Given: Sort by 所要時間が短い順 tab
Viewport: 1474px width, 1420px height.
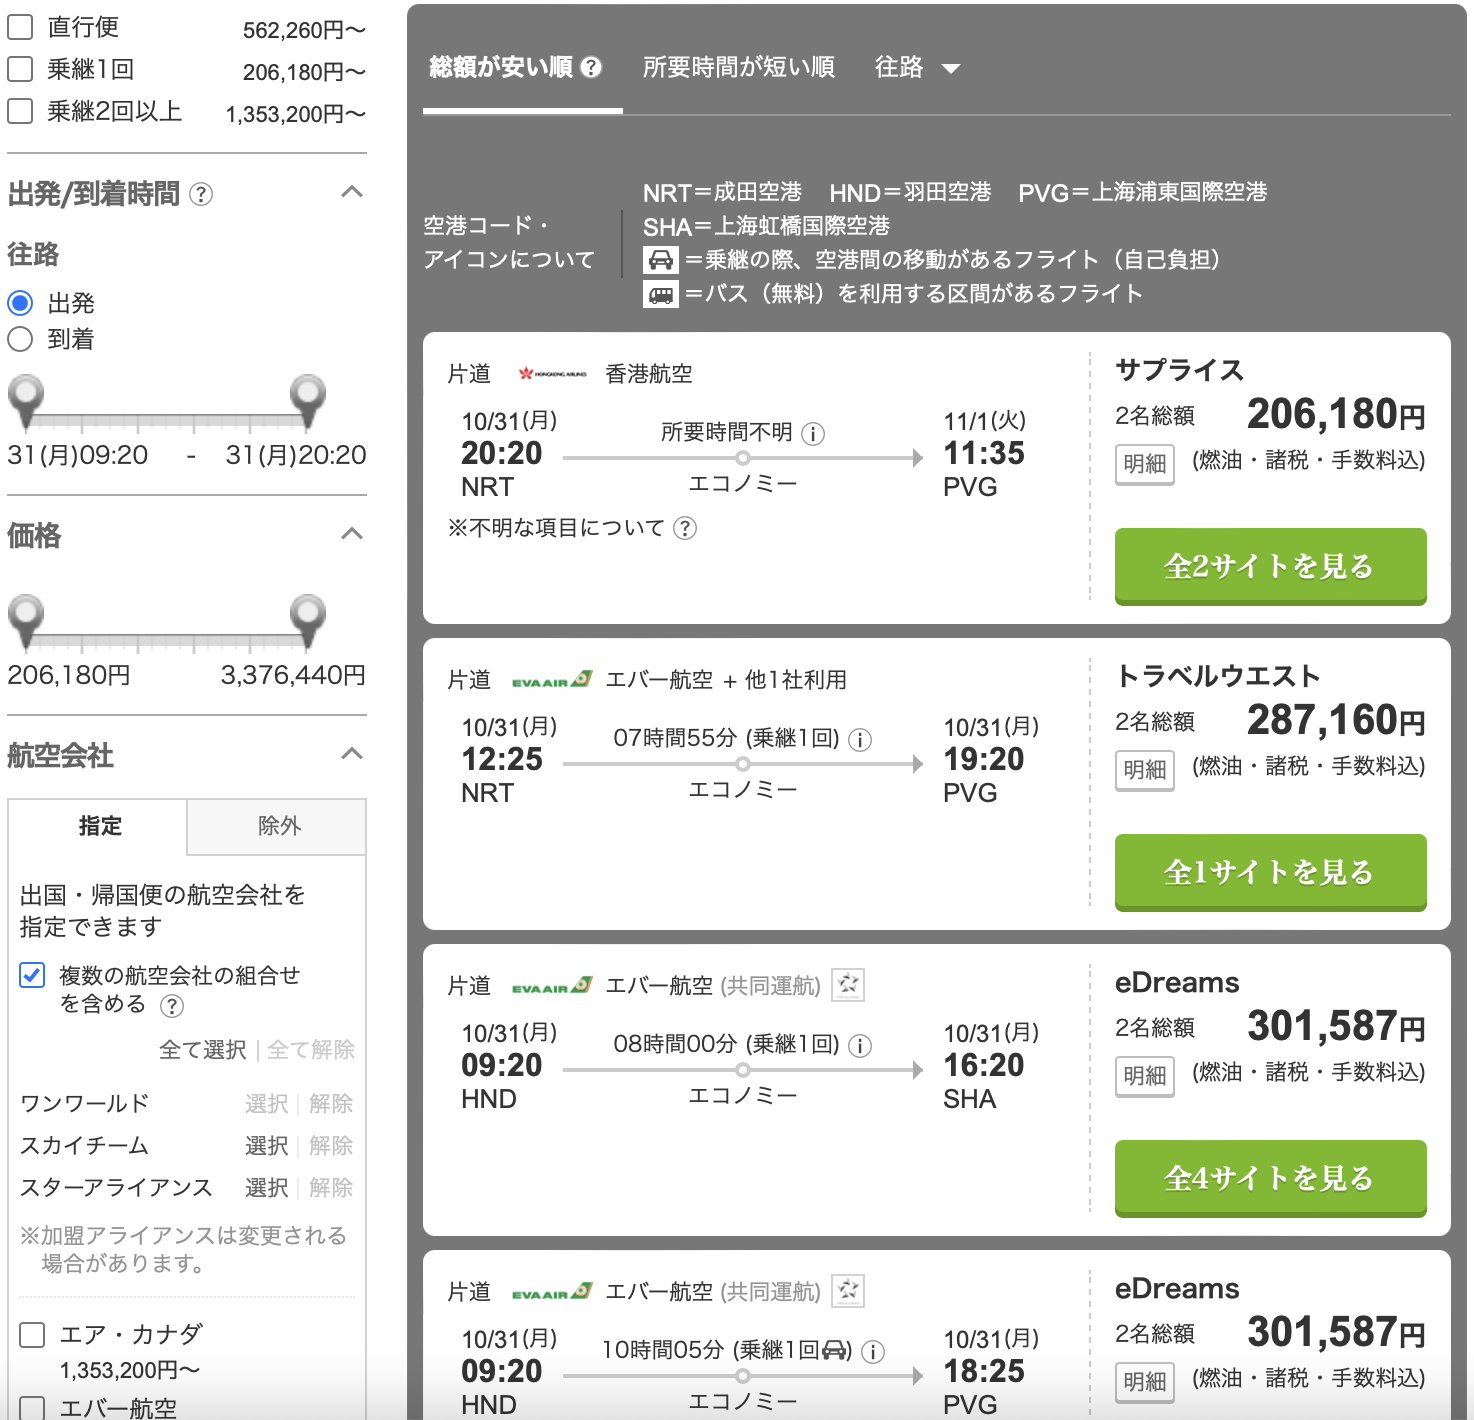Looking at the screenshot, I should tap(739, 67).
